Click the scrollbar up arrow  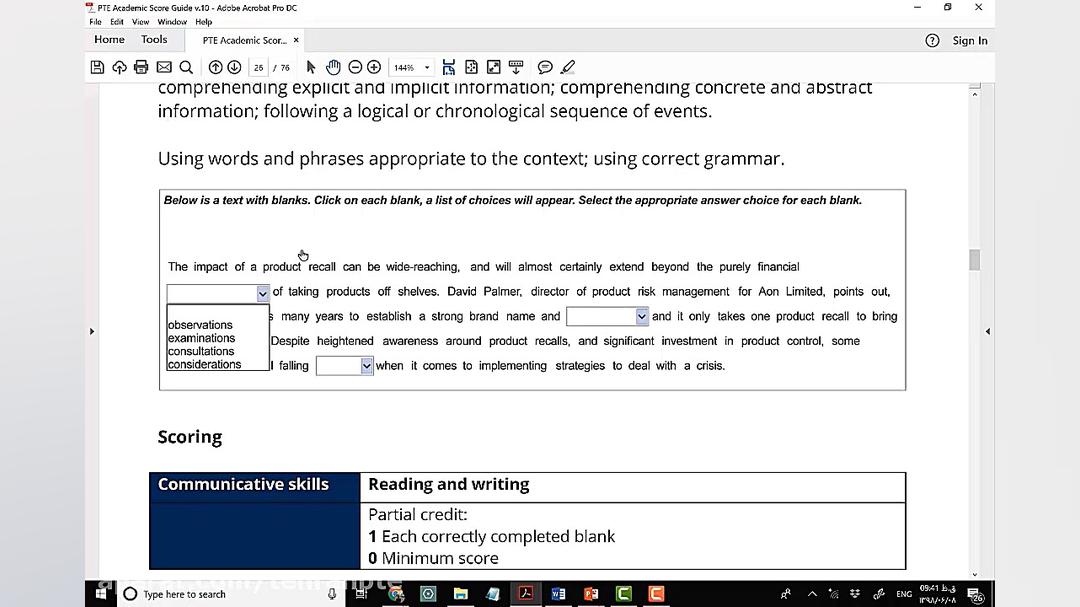975,94
